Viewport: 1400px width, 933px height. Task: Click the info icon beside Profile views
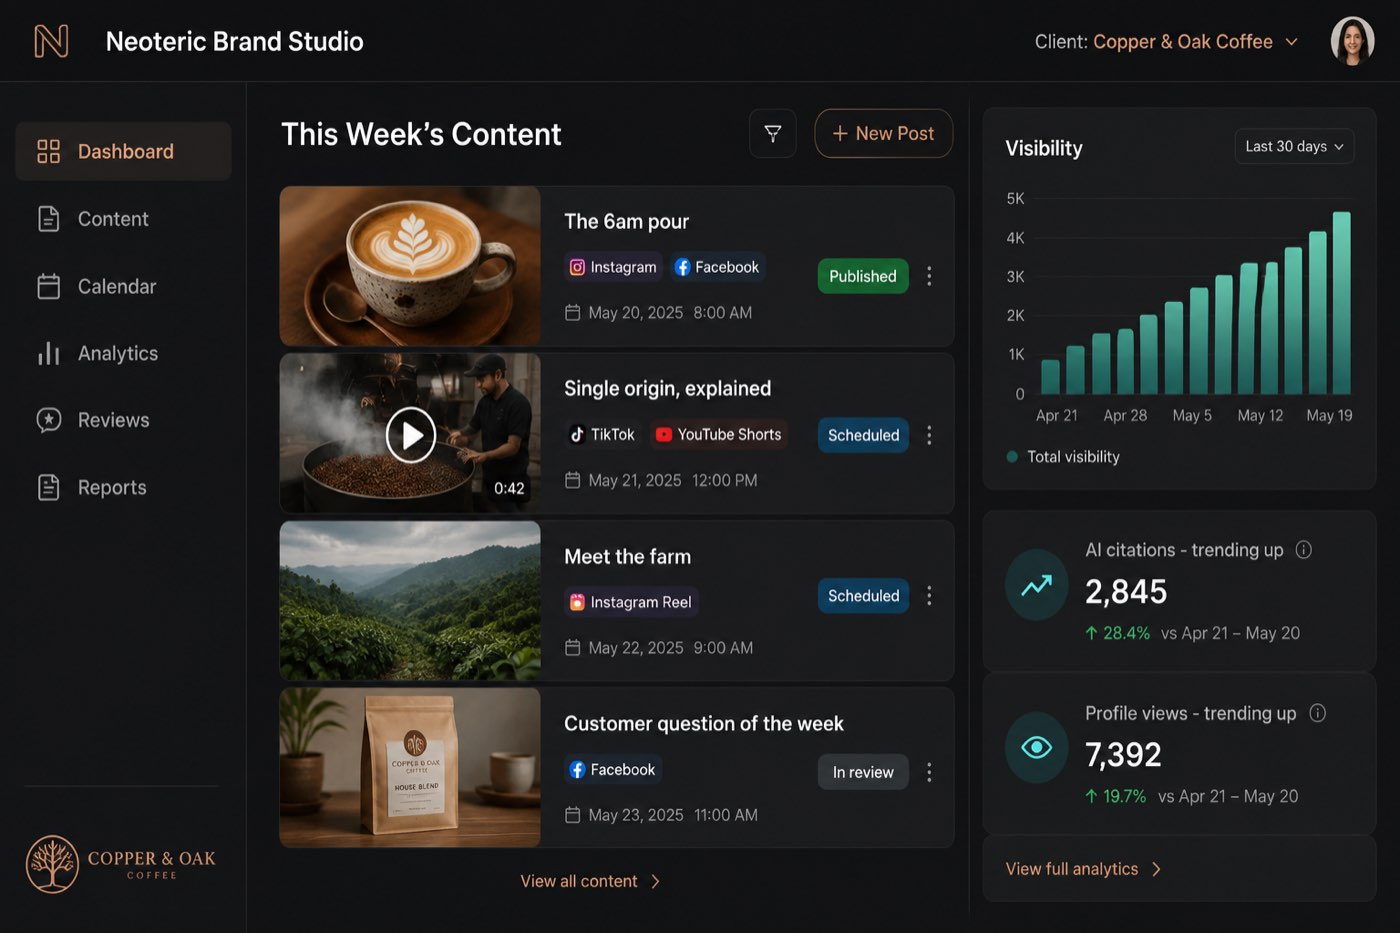pyautogui.click(x=1317, y=713)
